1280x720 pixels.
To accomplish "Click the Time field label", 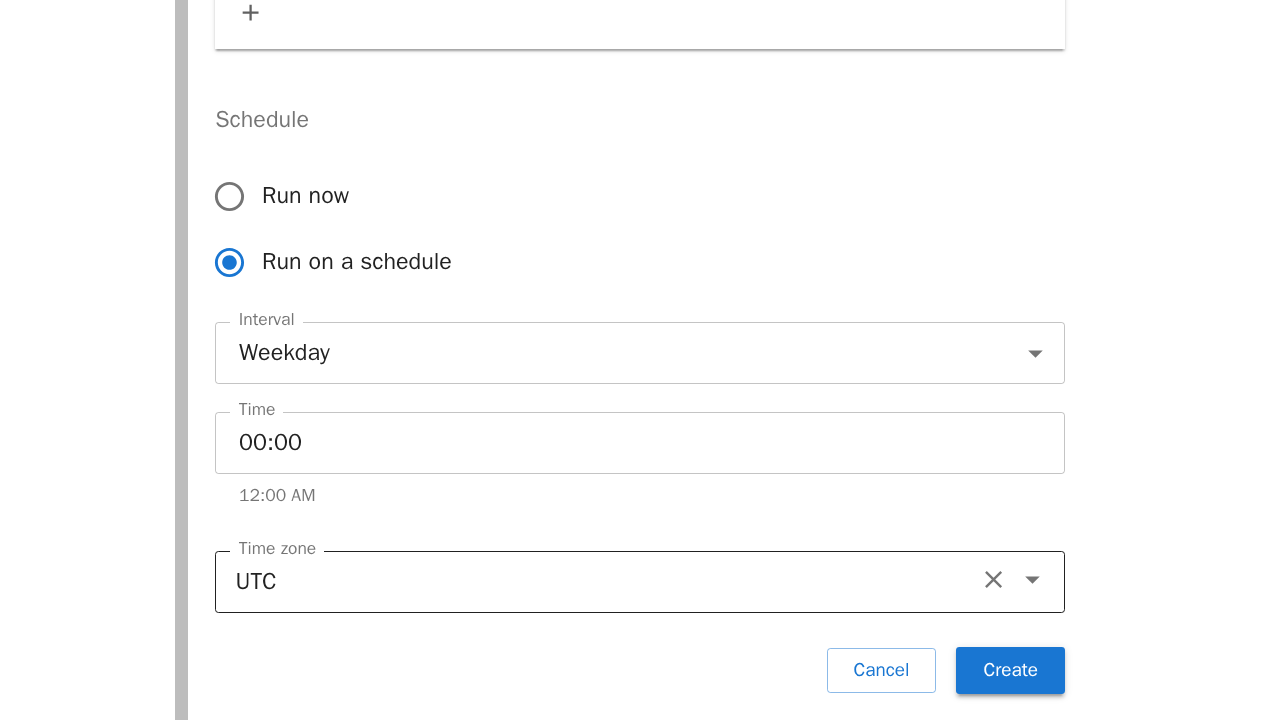I will (x=256, y=410).
